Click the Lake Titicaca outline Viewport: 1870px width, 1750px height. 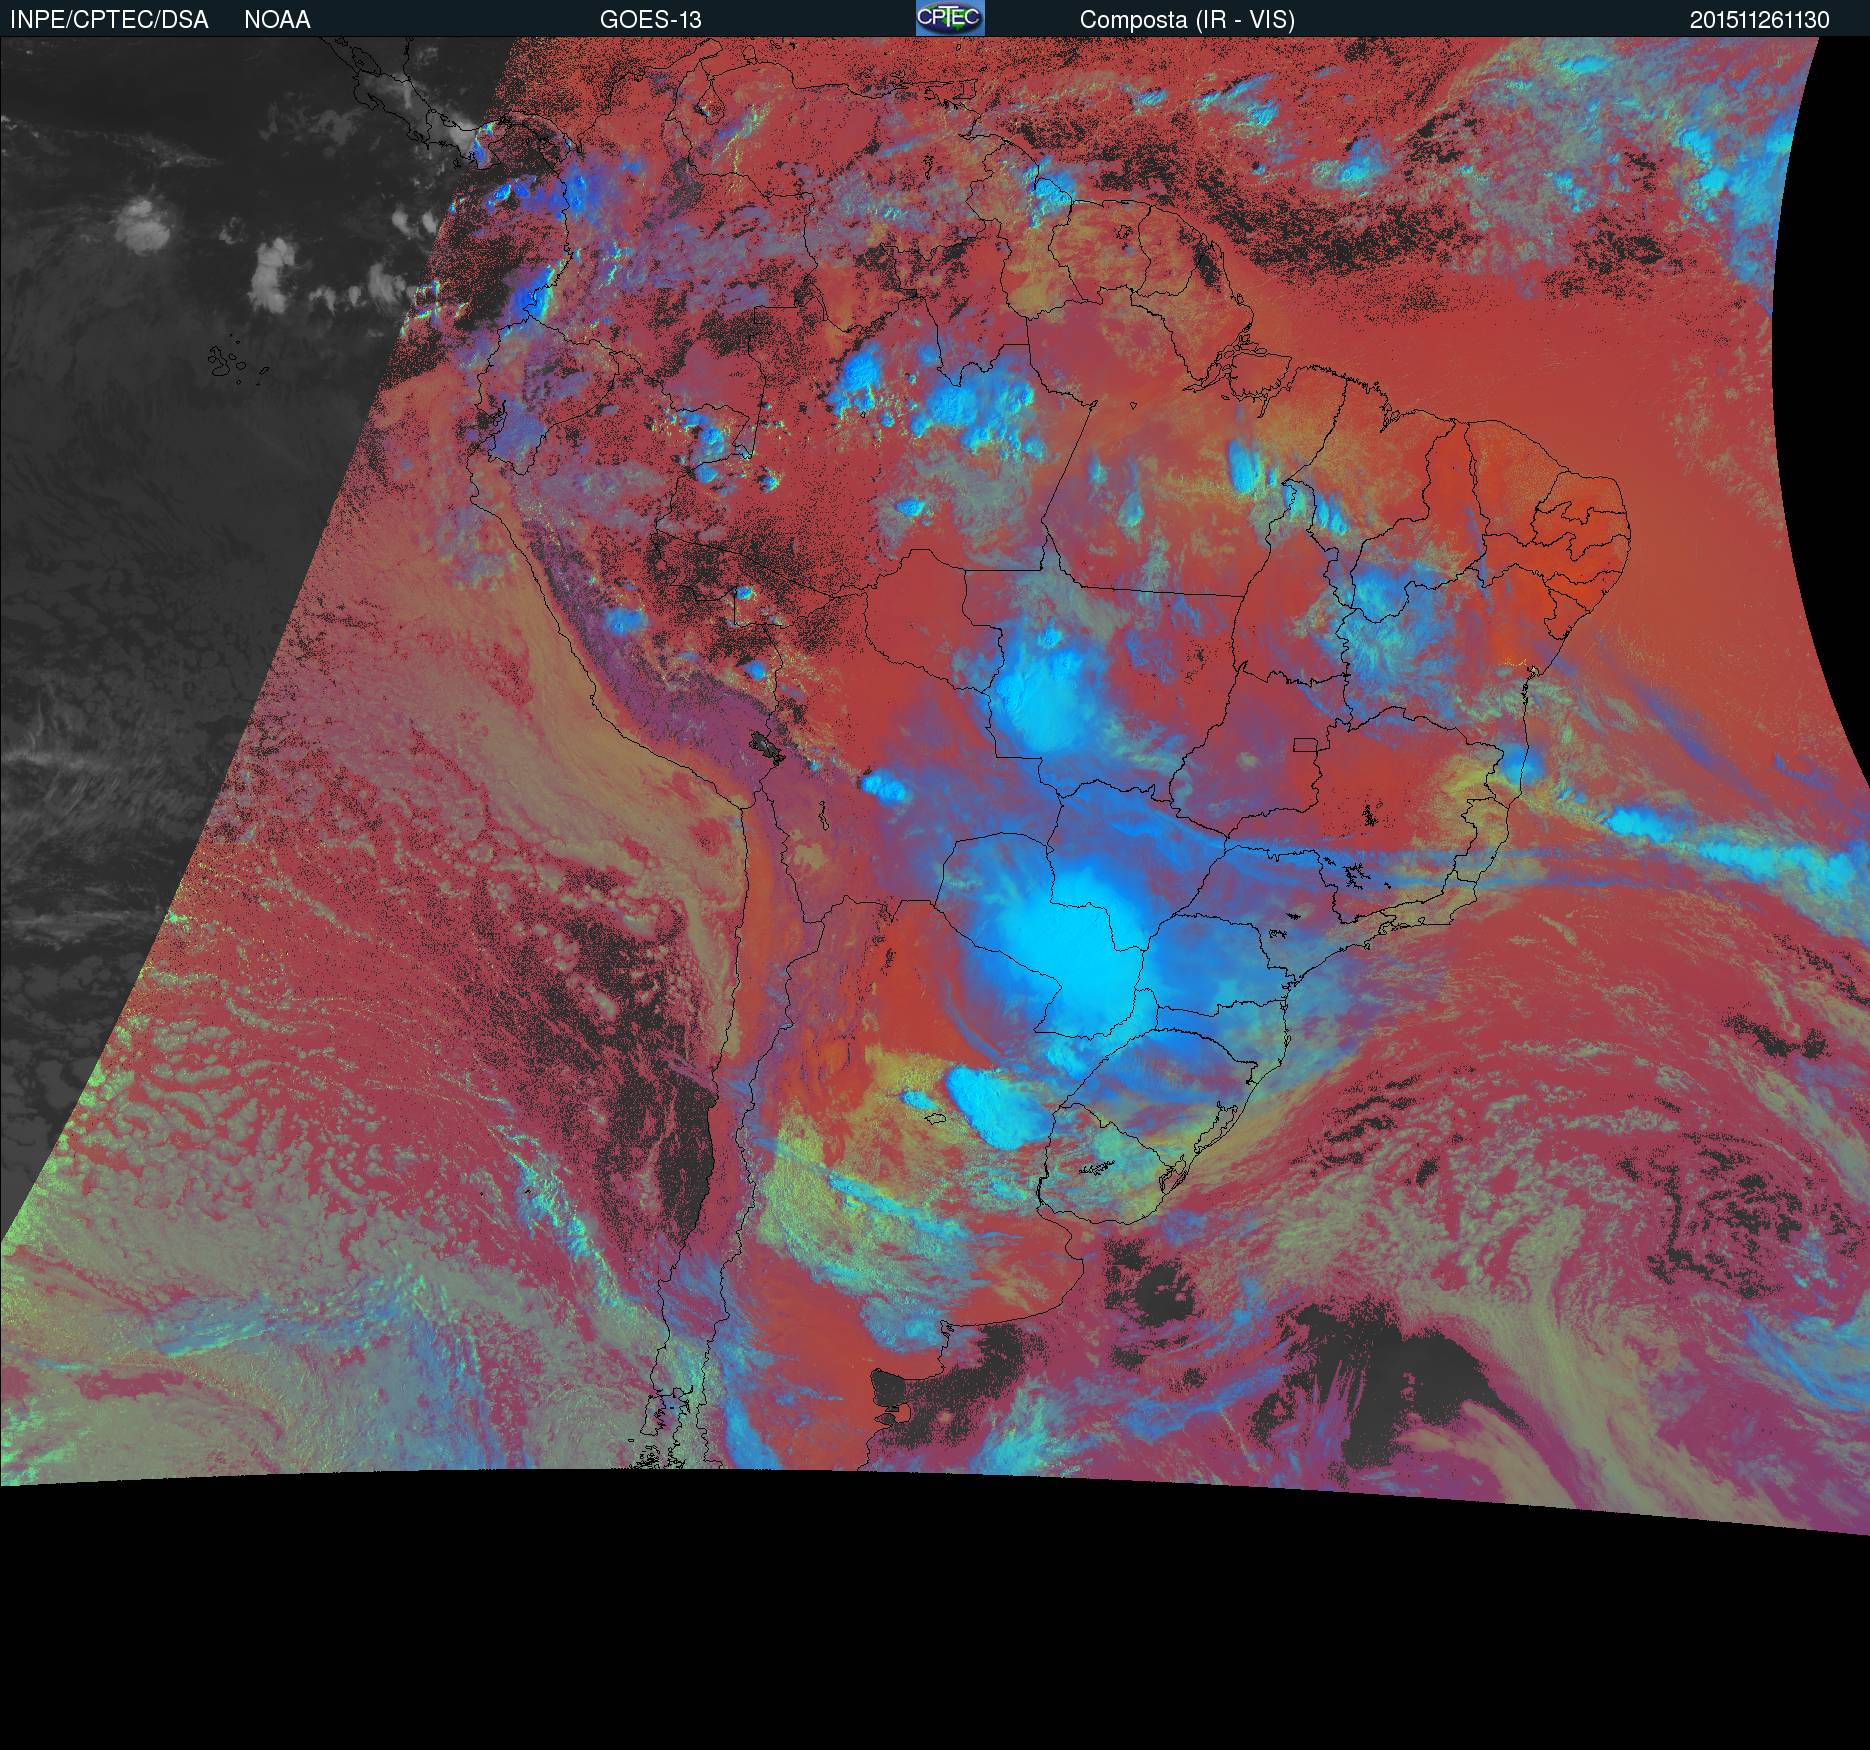(766, 745)
